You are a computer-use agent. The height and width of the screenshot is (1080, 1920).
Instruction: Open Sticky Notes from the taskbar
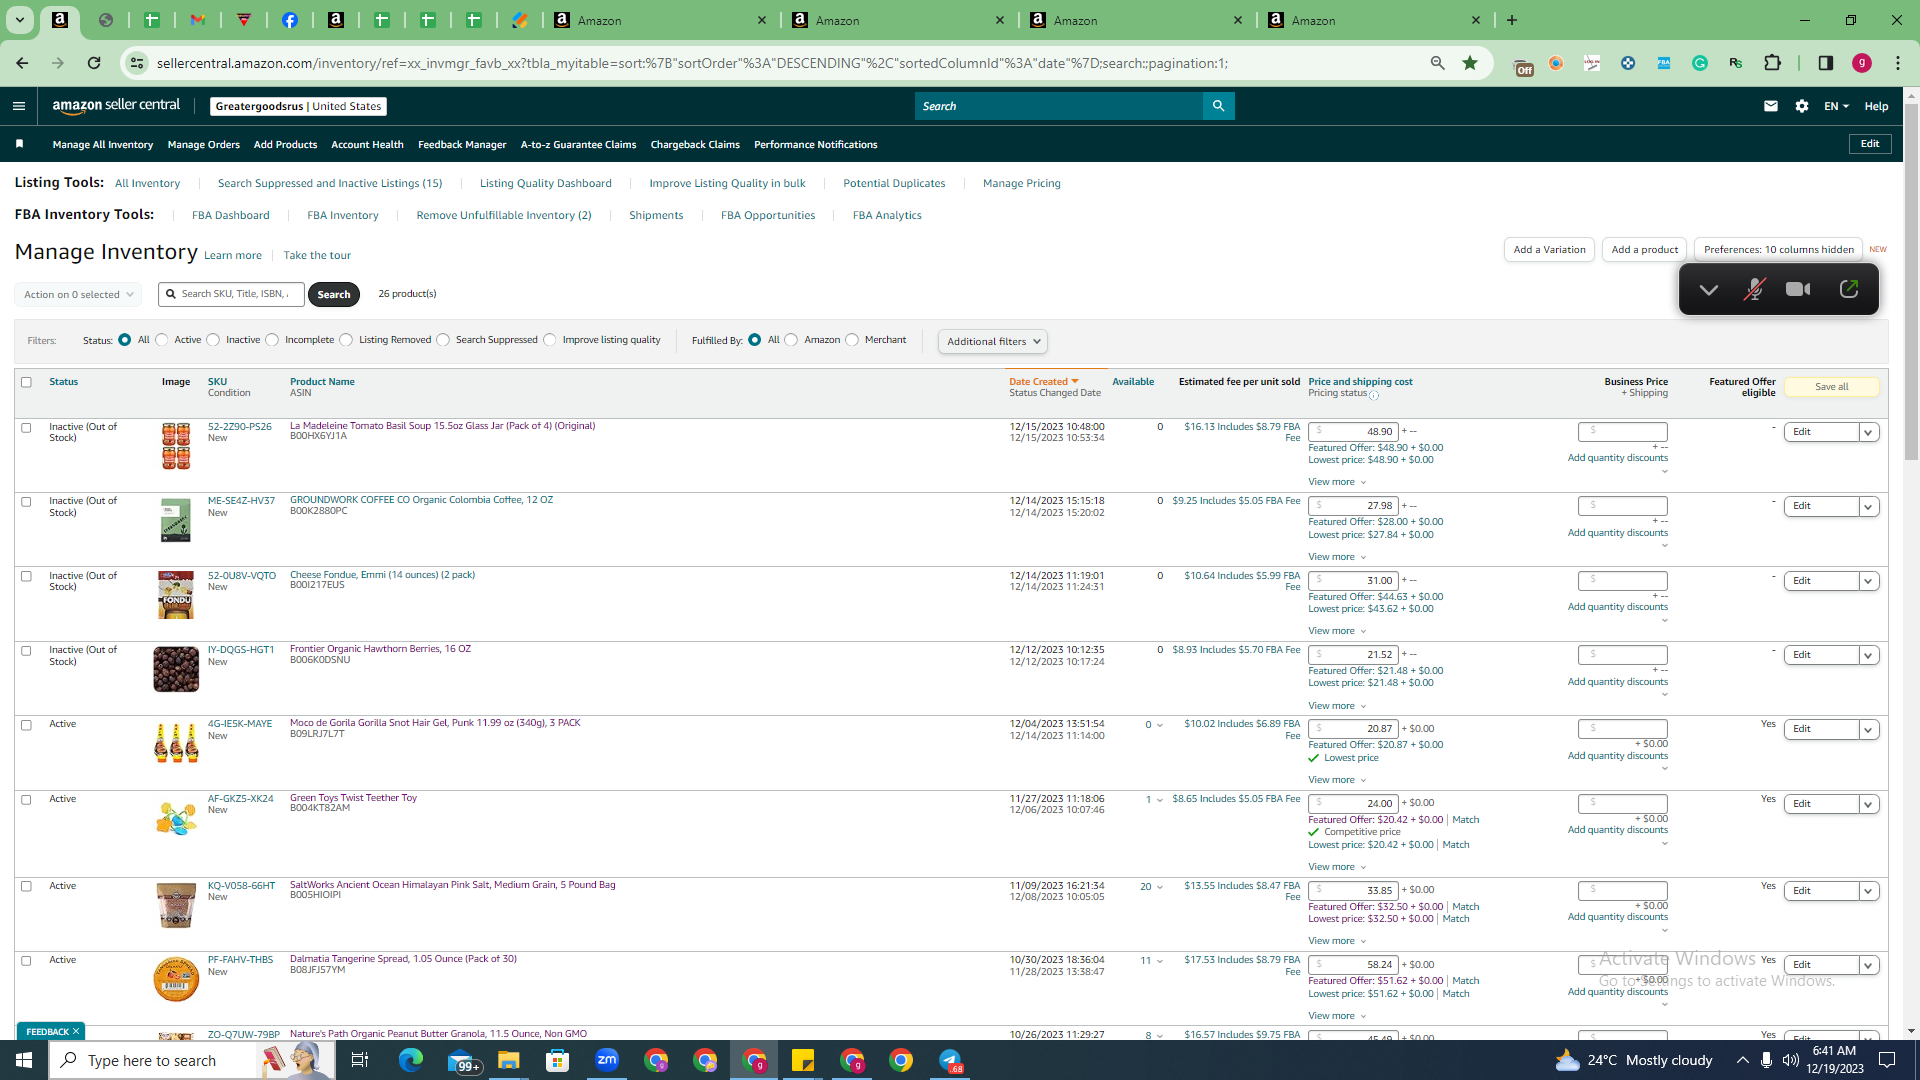click(803, 1060)
